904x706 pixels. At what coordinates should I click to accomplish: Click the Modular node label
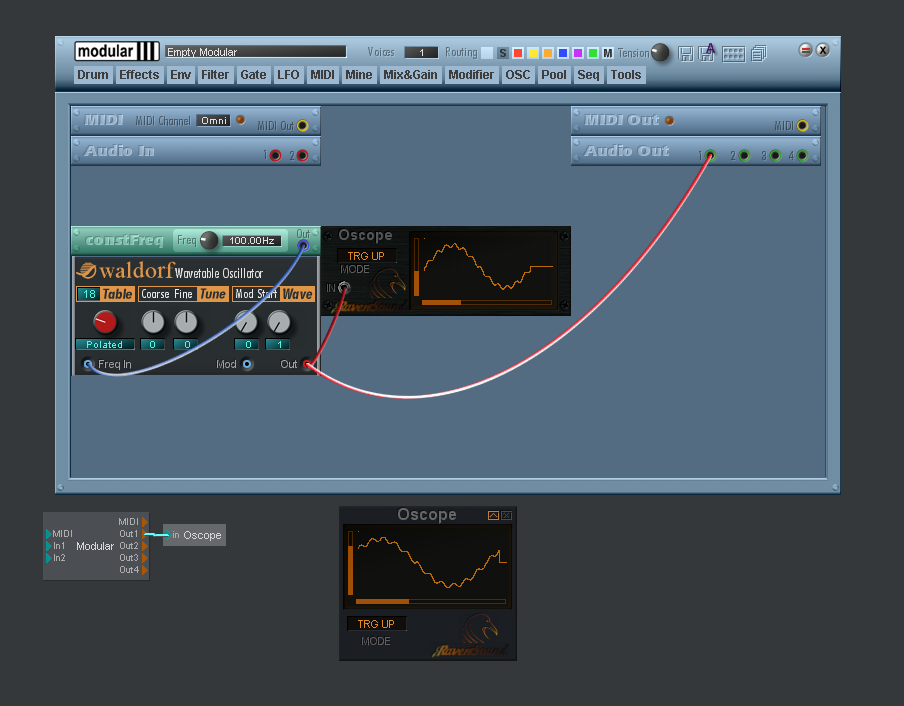95,546
